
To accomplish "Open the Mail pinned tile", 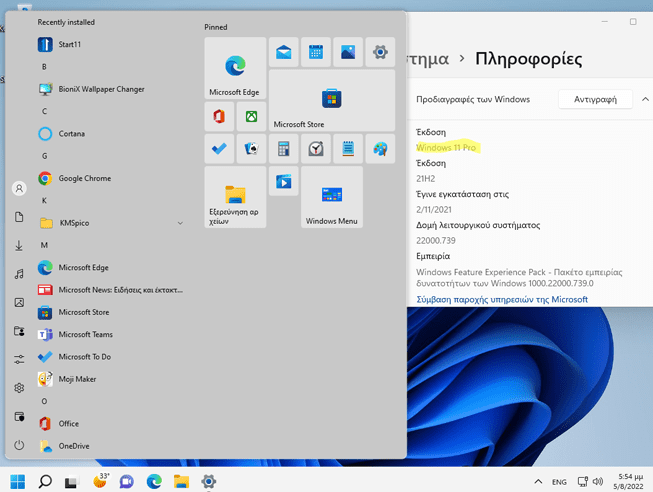I will point(284,52).
